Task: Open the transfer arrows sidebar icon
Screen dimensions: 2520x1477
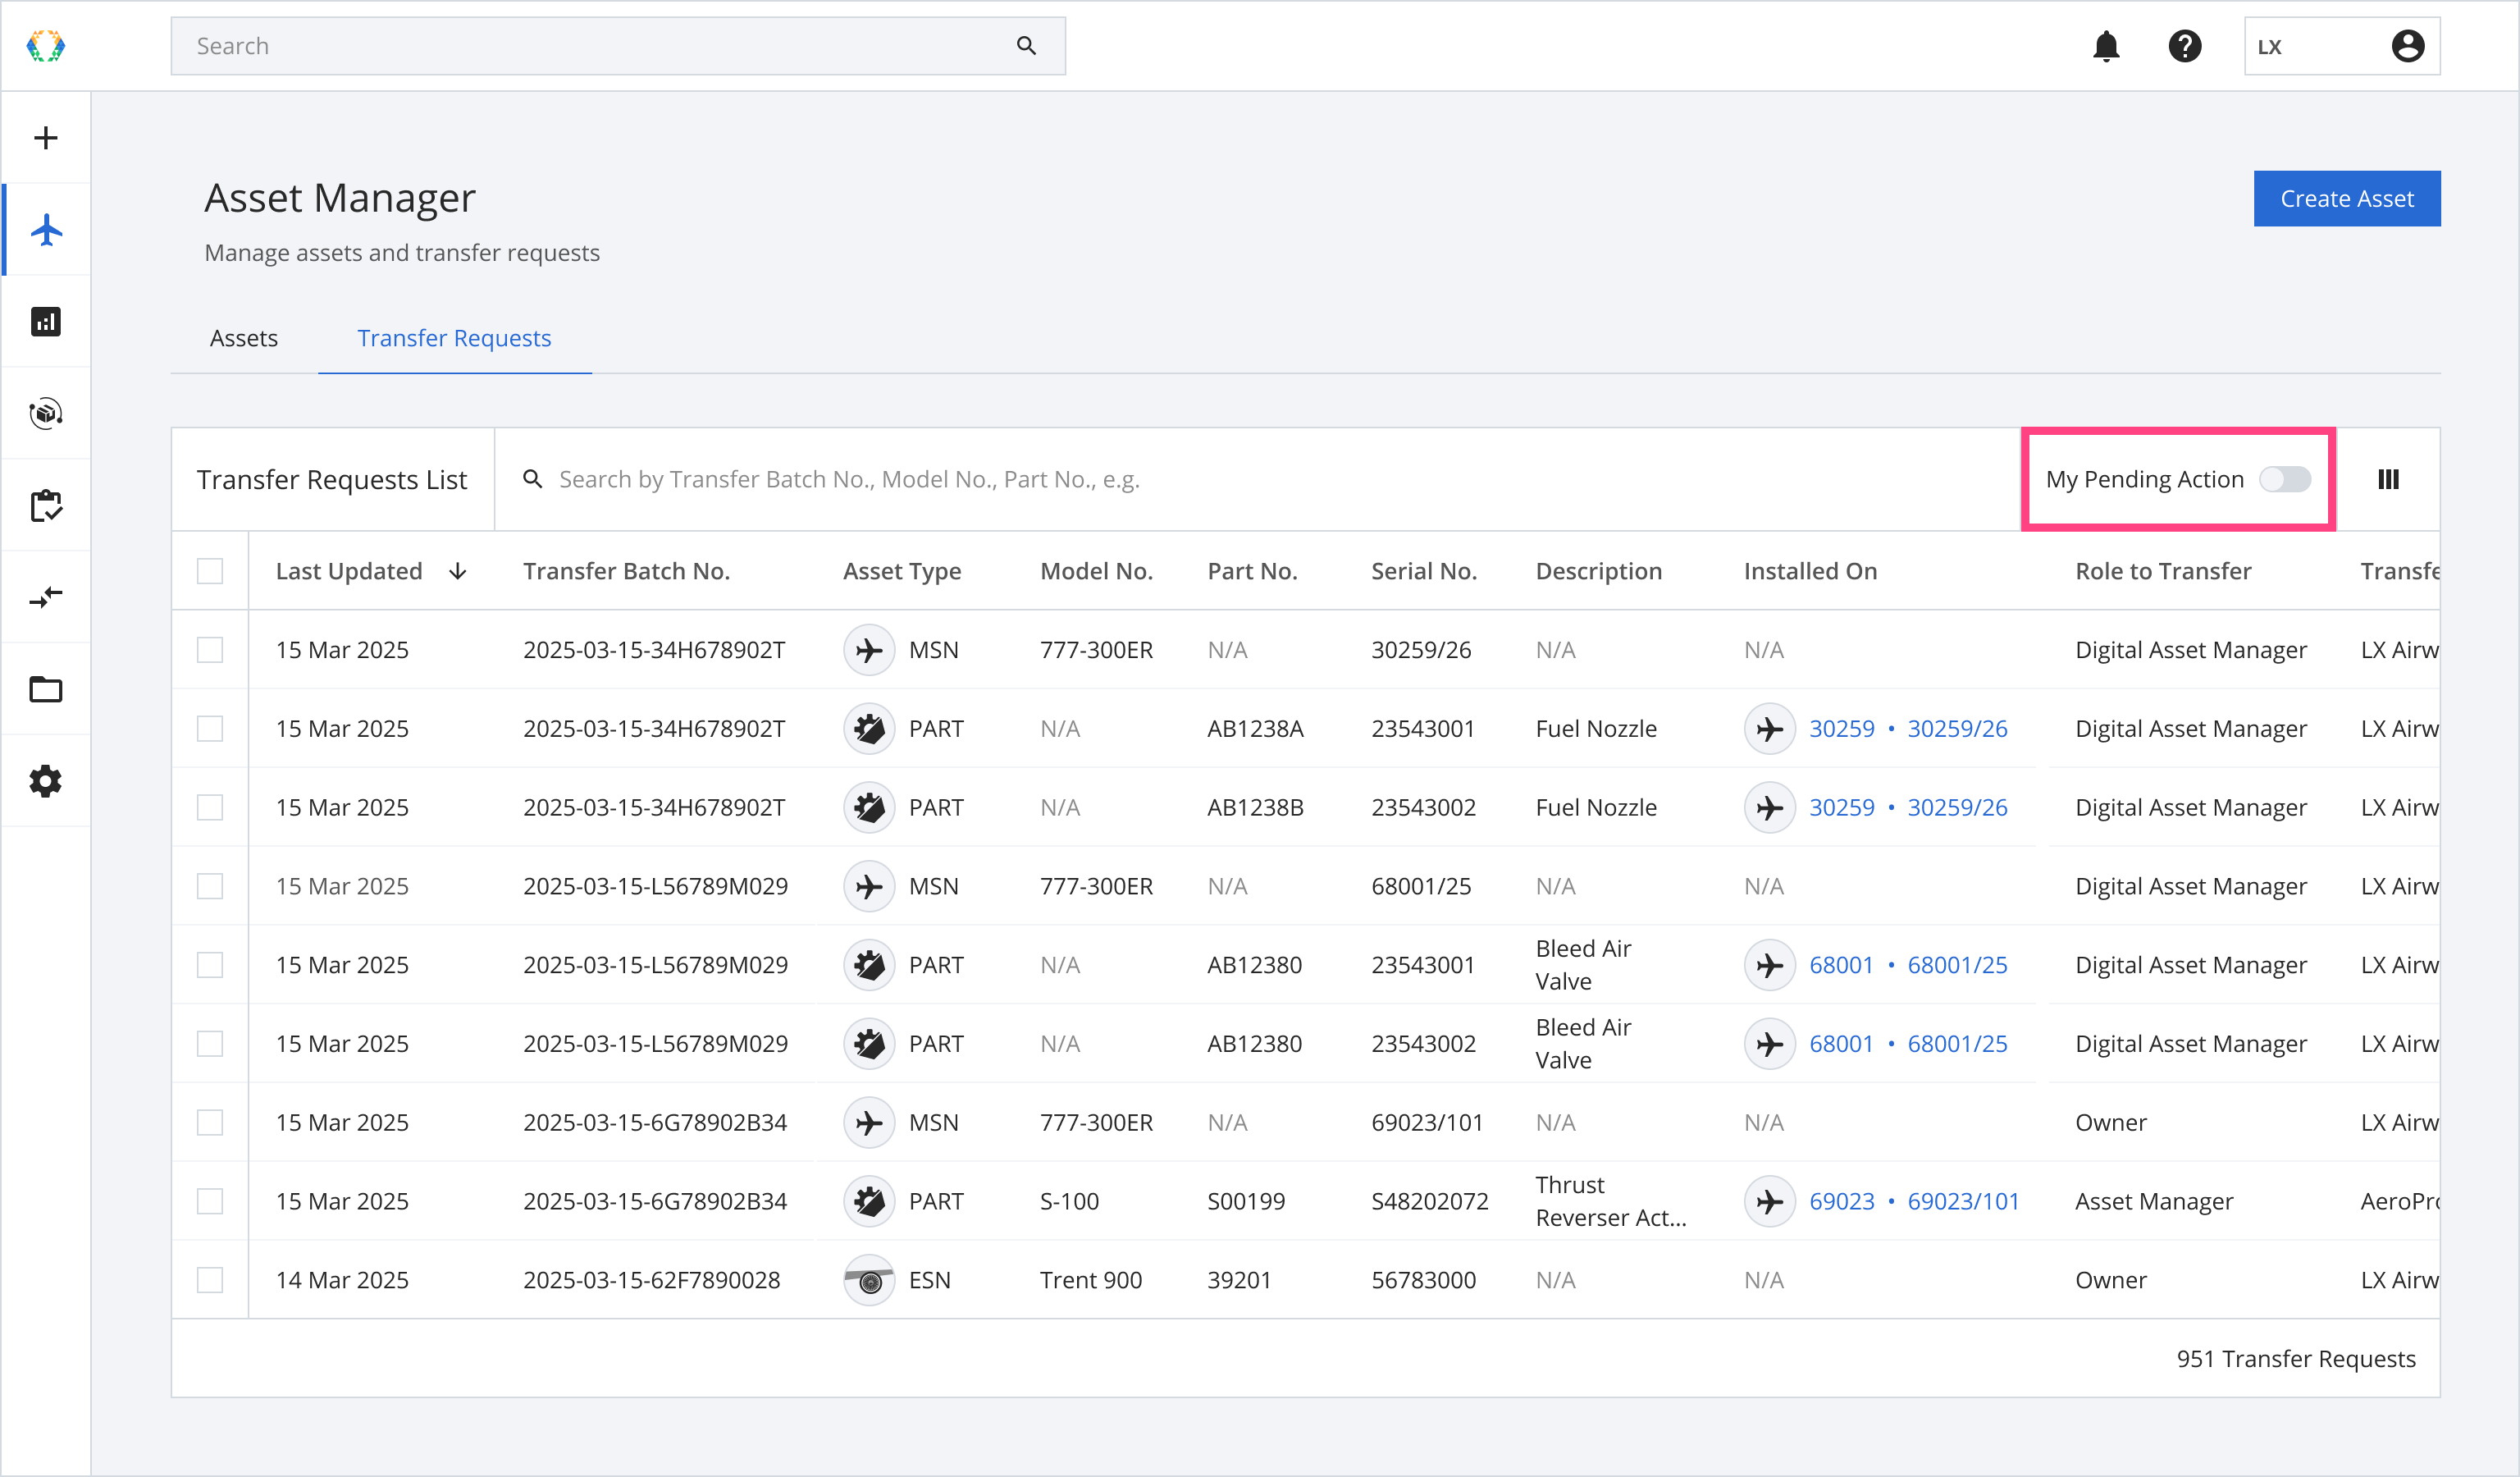Action: 46,597
